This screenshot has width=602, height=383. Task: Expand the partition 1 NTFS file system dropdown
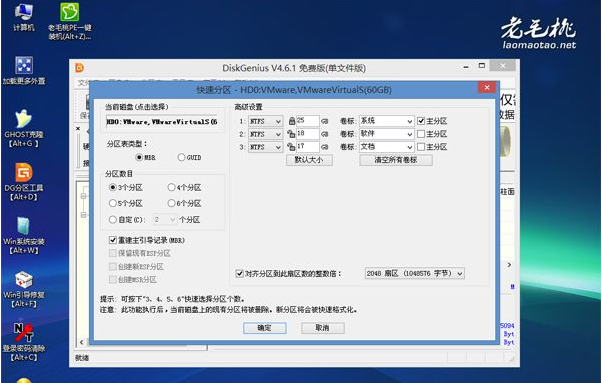(x=266, y=121)
